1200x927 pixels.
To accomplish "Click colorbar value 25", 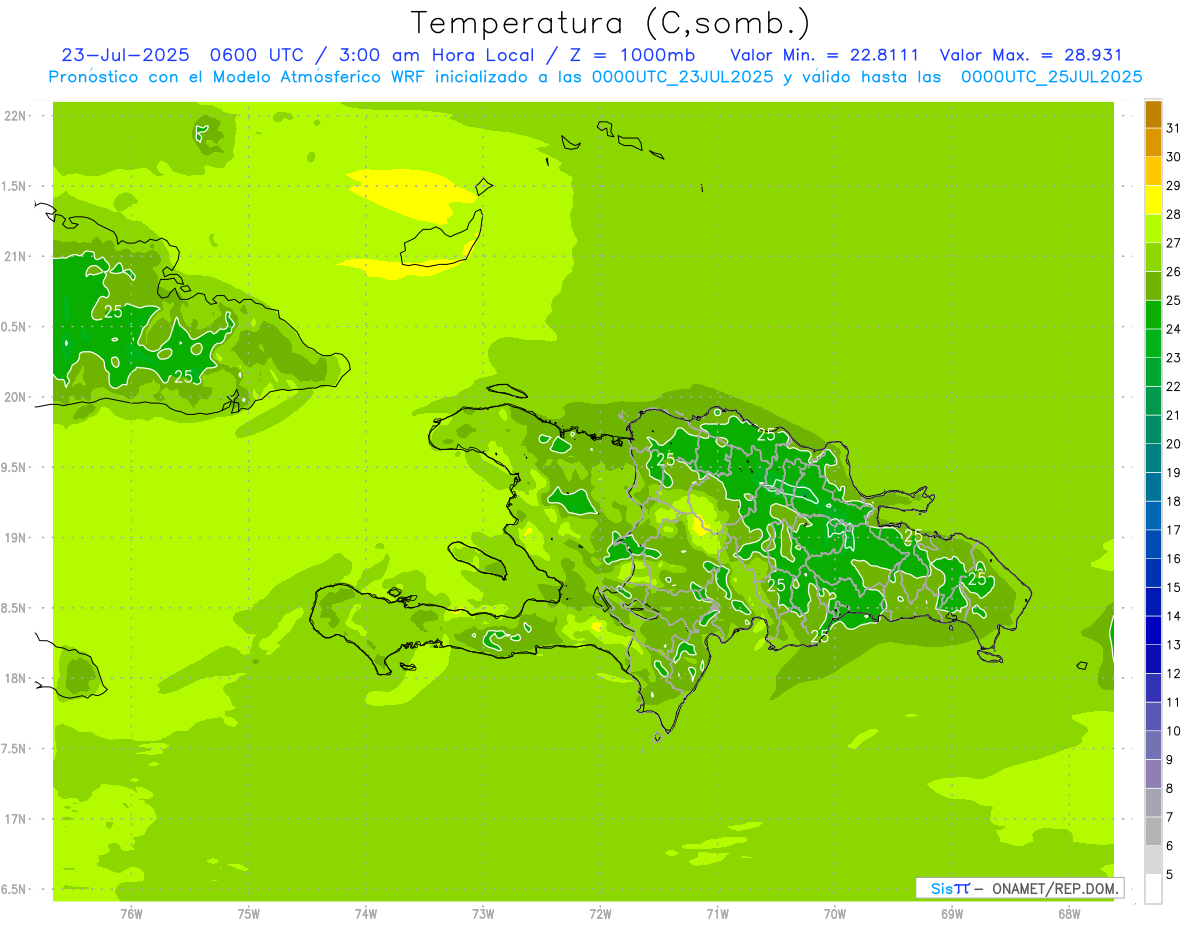I will tap(1173, 300).
